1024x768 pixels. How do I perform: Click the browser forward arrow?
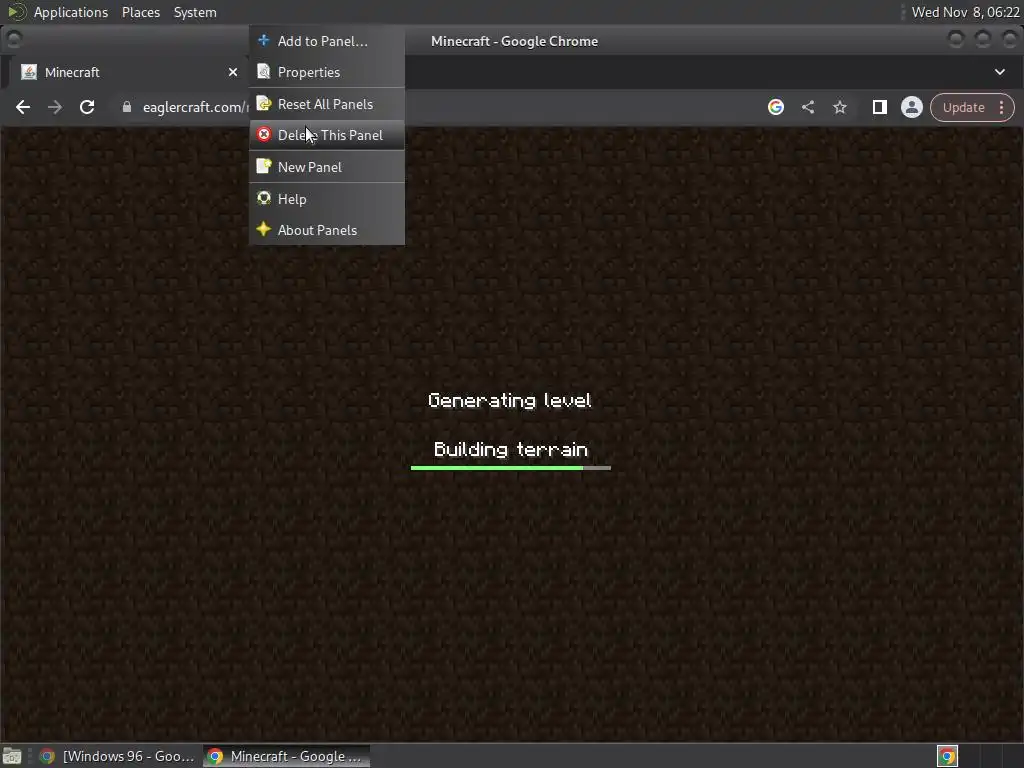[55, 107]
